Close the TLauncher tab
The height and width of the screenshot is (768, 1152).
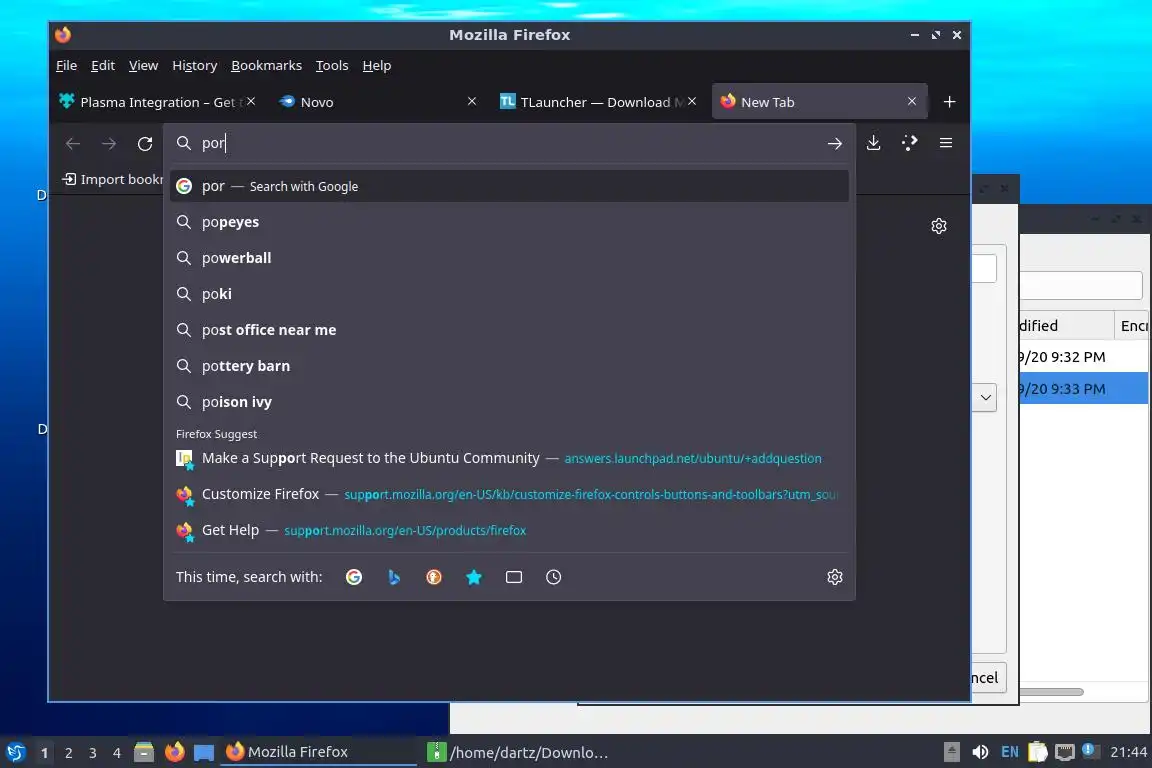tap(691, 101)
